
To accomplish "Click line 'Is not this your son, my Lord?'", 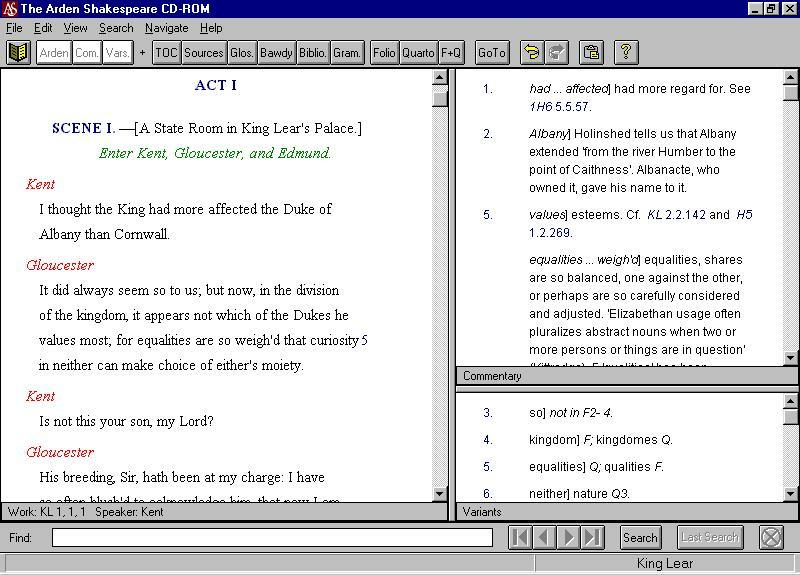I will click(x=127, y=421).
